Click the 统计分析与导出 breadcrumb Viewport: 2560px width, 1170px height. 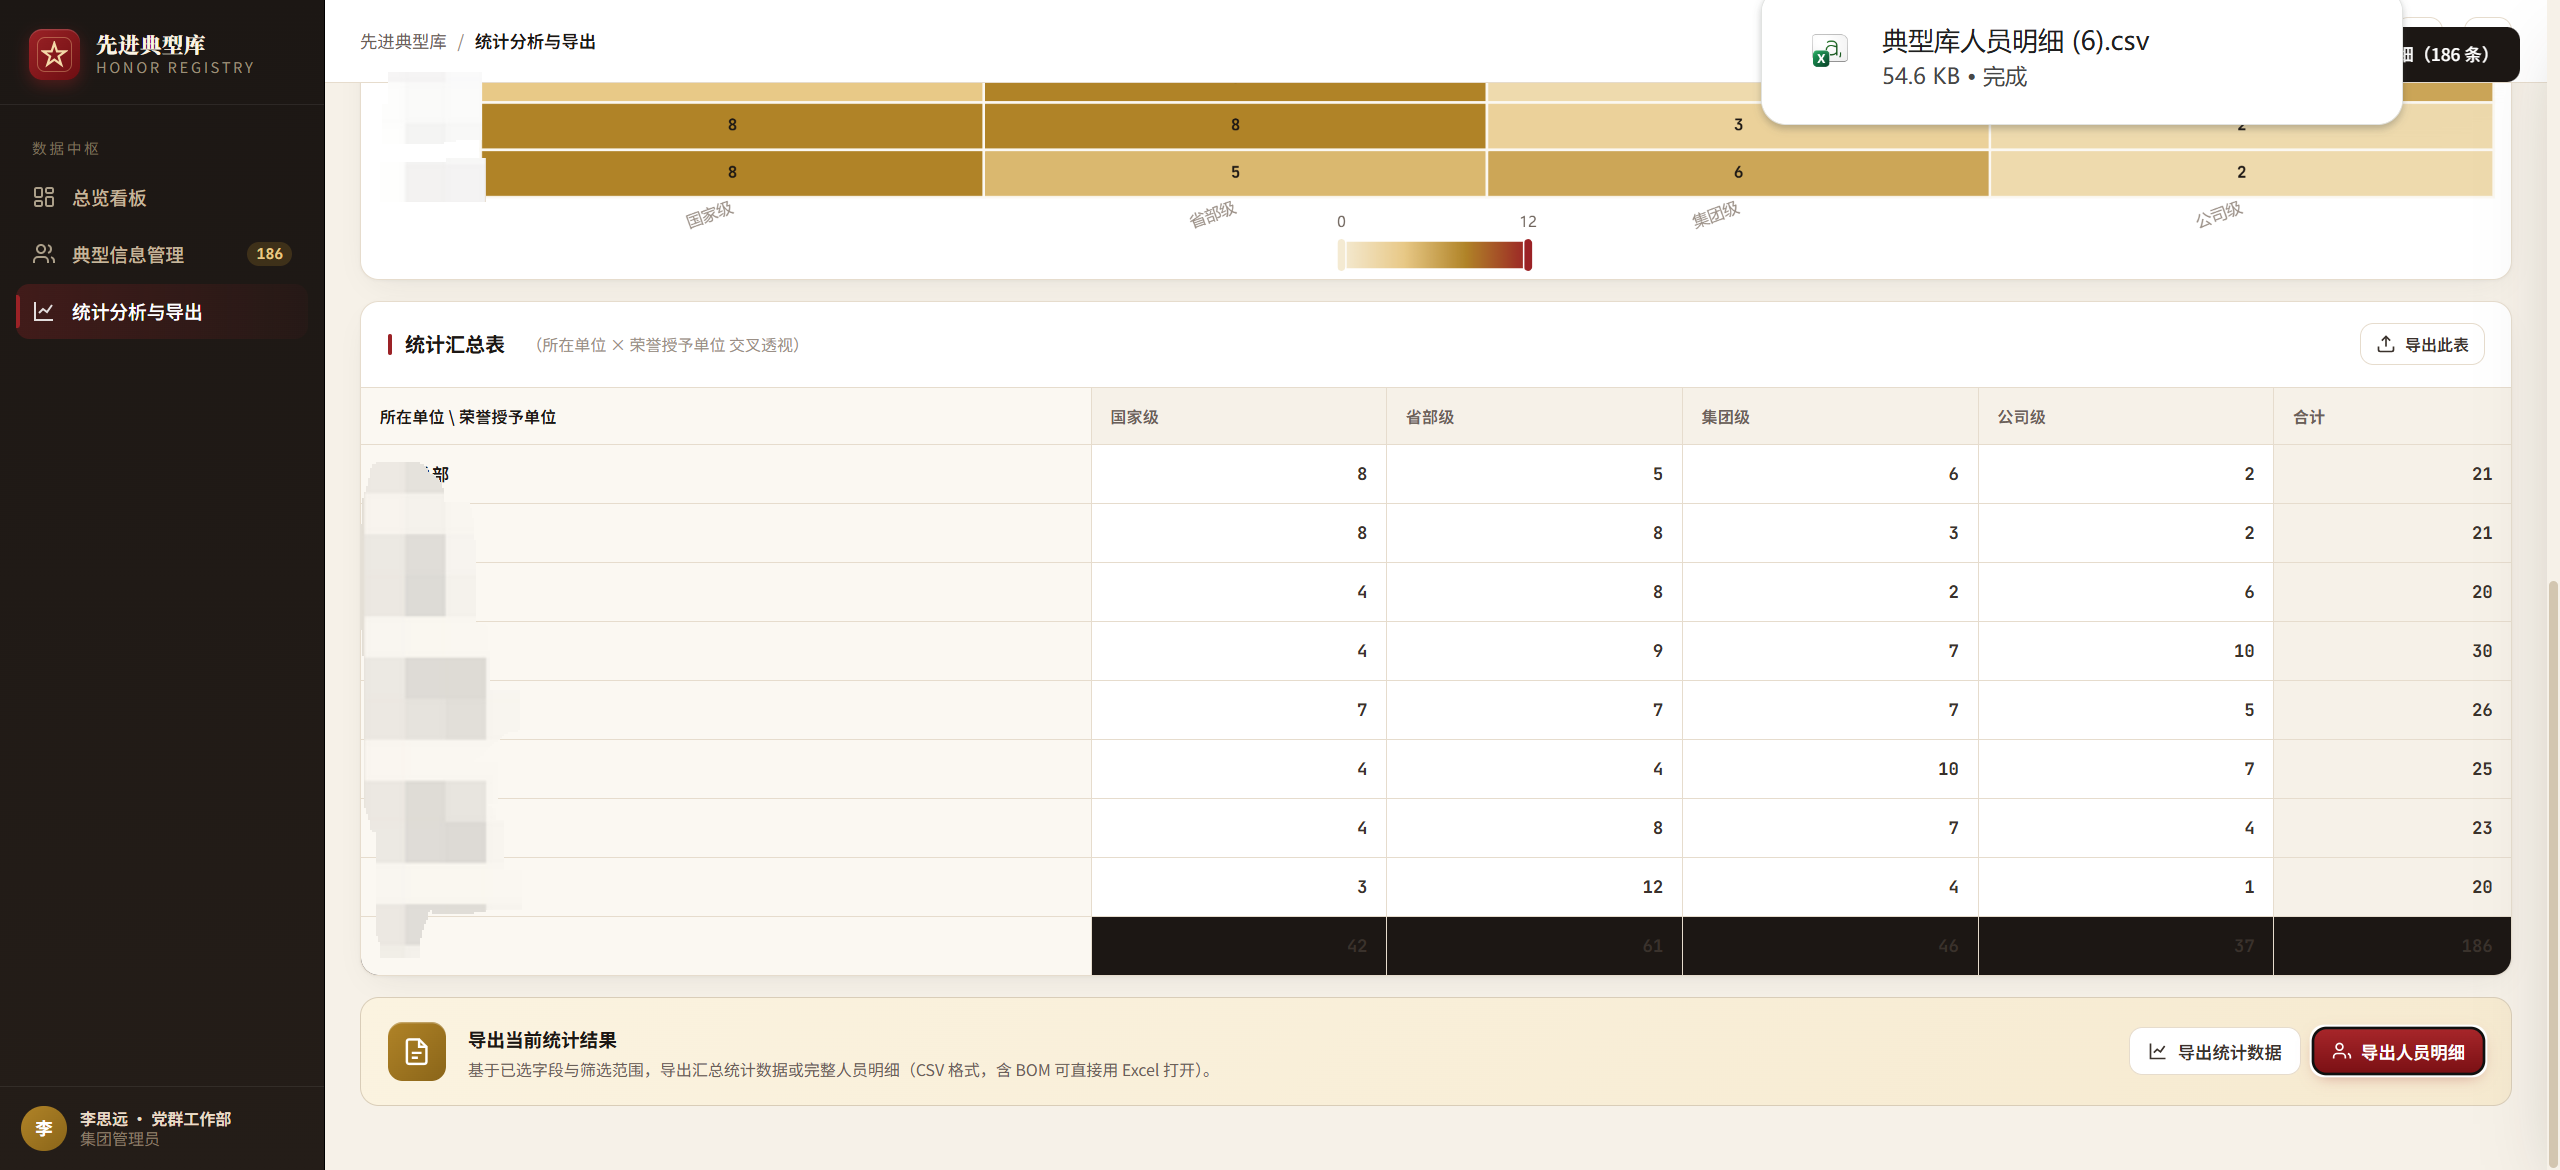pyautogui.click(x=535, y=42)
